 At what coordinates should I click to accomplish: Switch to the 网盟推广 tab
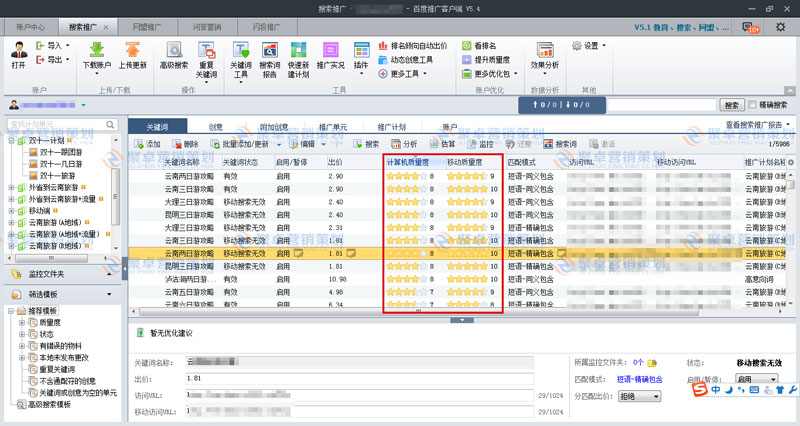(147, 27)
